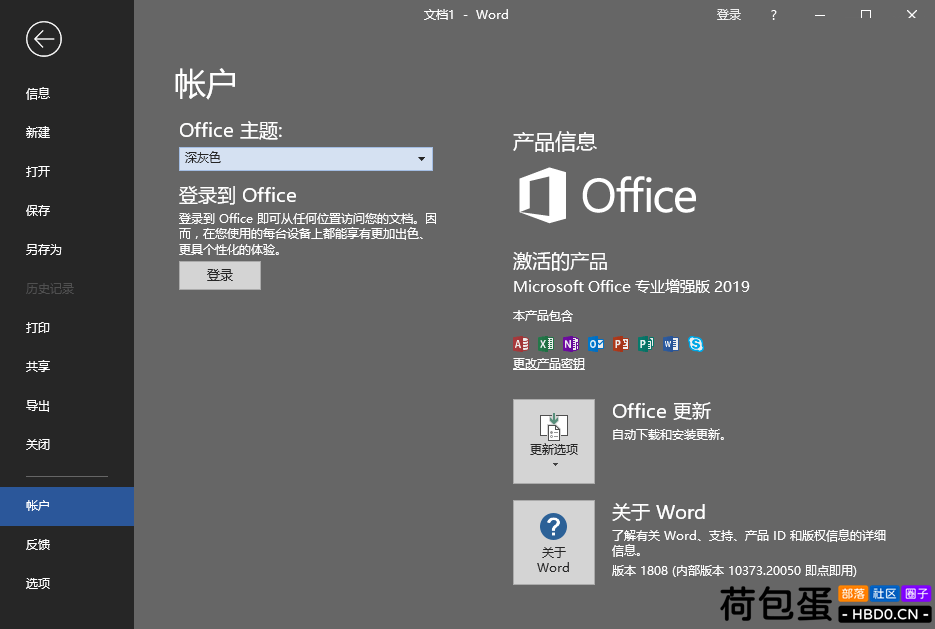This screenshot has width=935, height=629.
Task: Click the Publisher app icon
Action: click(646, 344)
